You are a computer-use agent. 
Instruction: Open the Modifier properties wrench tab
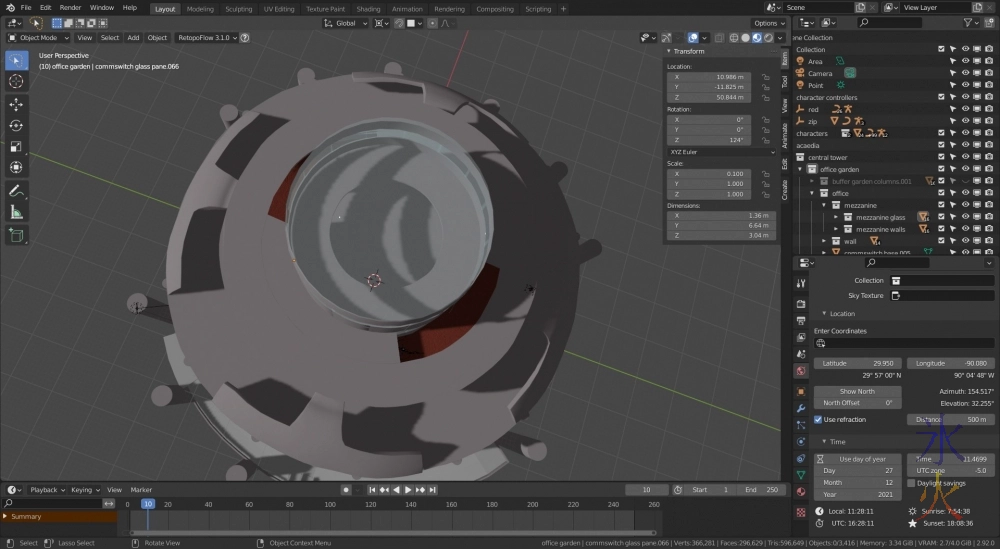click(x=801, y=408)
